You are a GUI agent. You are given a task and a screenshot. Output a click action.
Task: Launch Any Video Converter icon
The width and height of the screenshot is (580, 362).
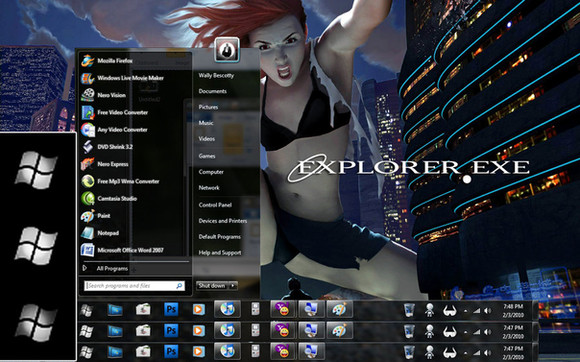pos(88,130)
